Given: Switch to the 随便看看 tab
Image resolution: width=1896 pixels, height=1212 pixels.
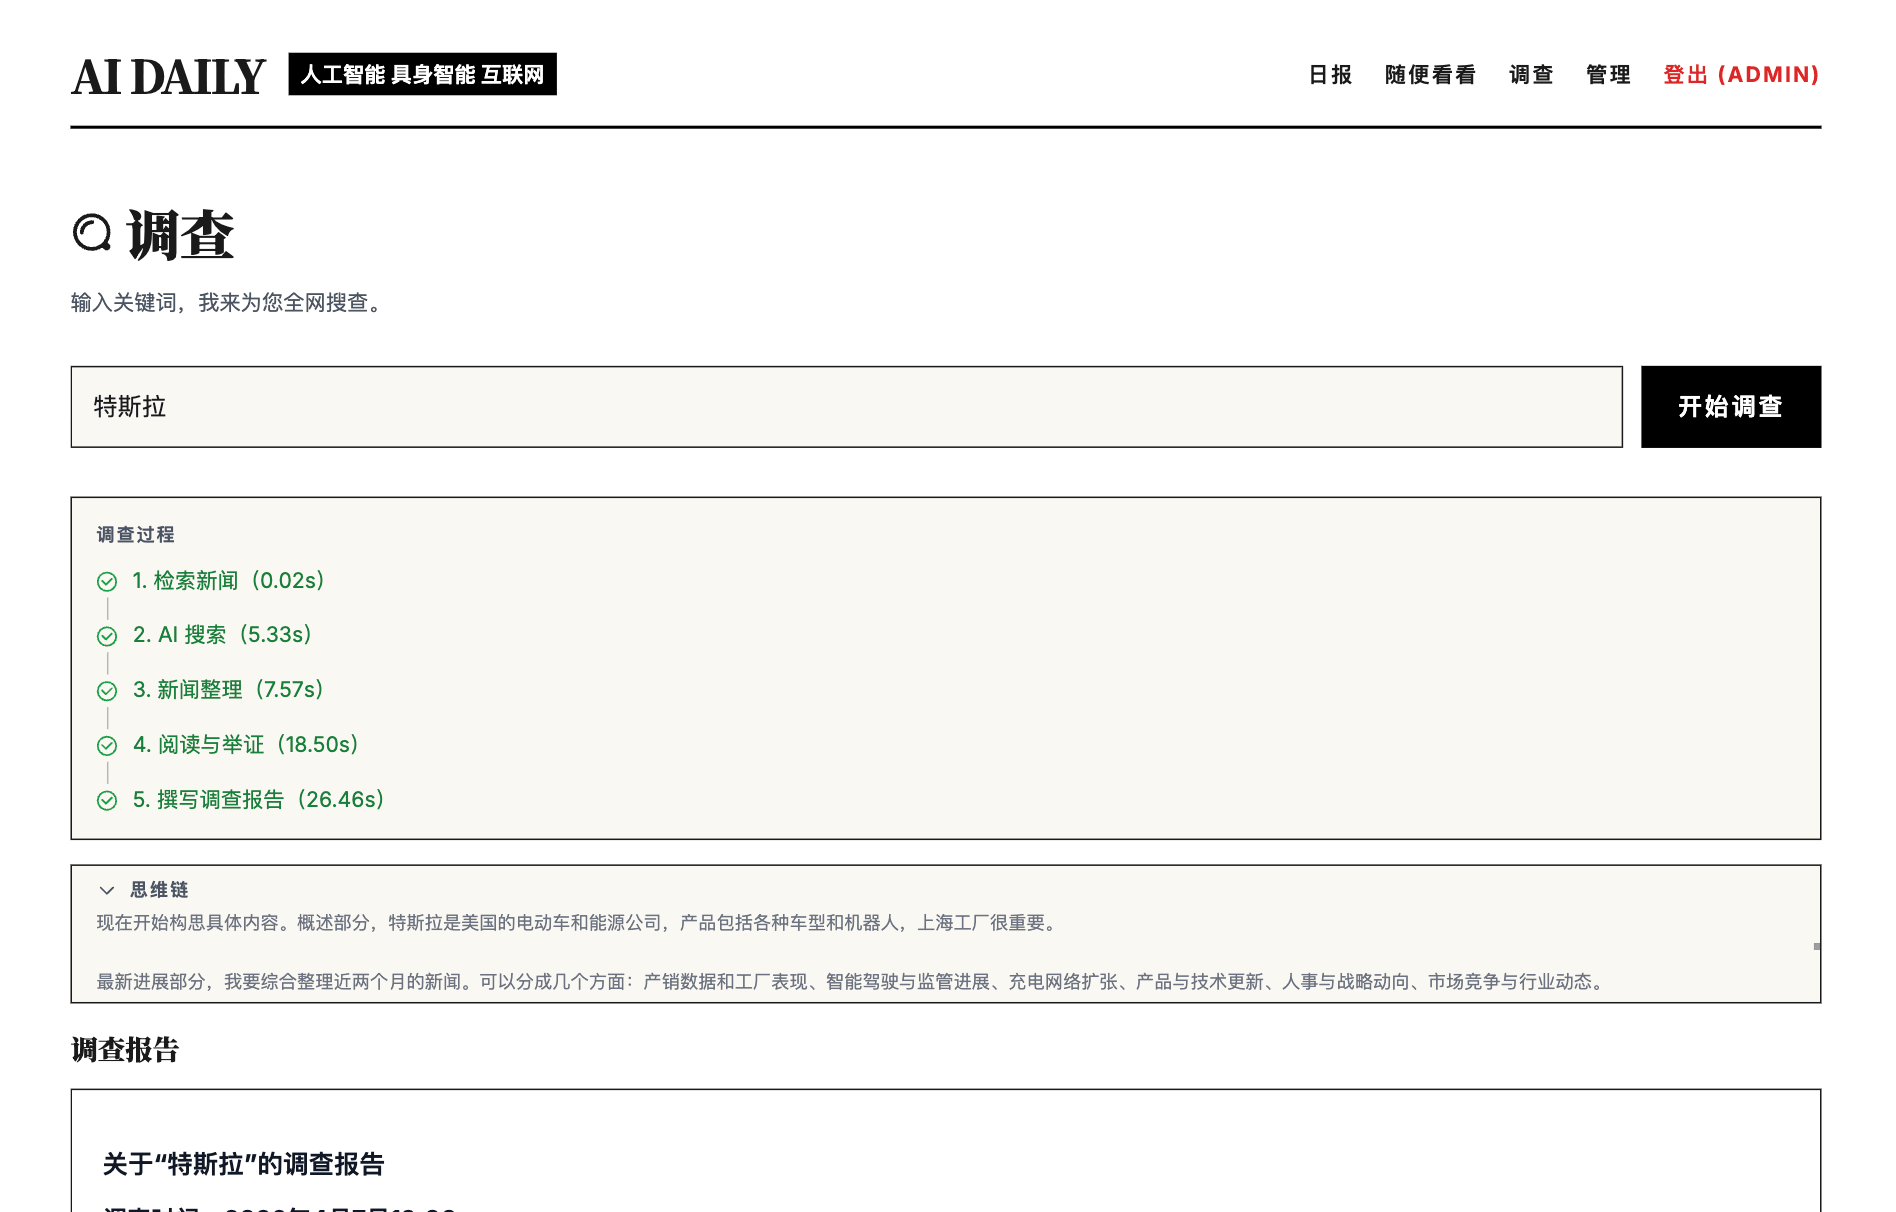Looking at the screenshot, I should (1430, 74).
